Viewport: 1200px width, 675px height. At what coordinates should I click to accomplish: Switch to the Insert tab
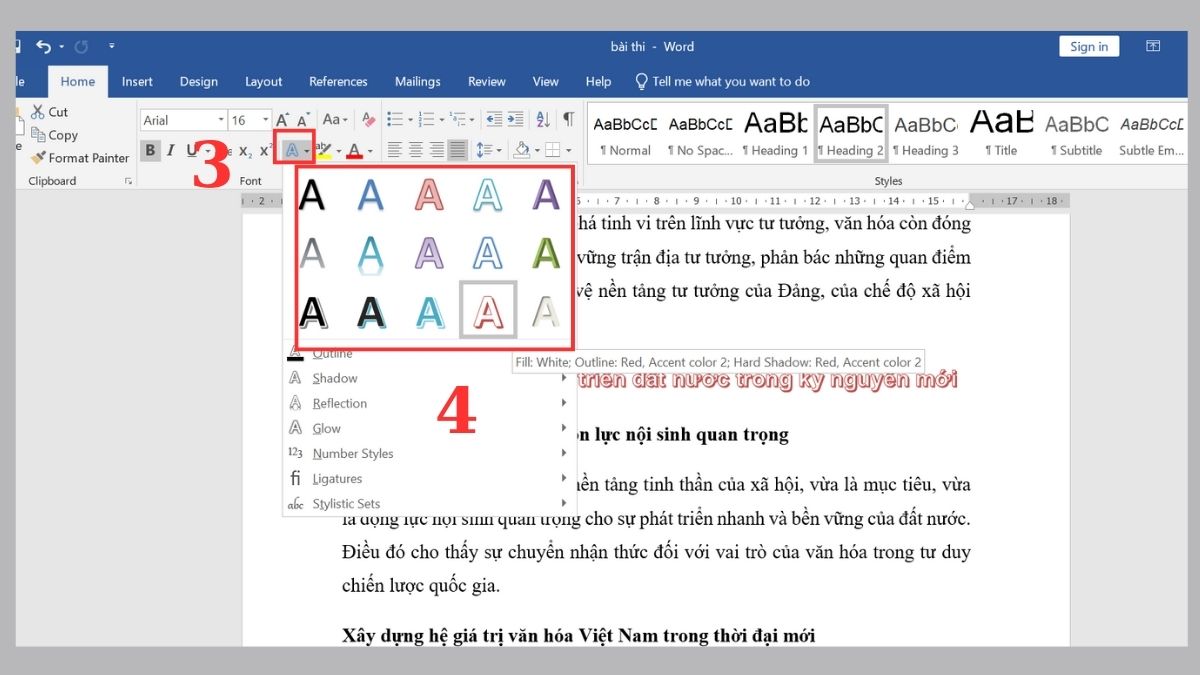138,81
